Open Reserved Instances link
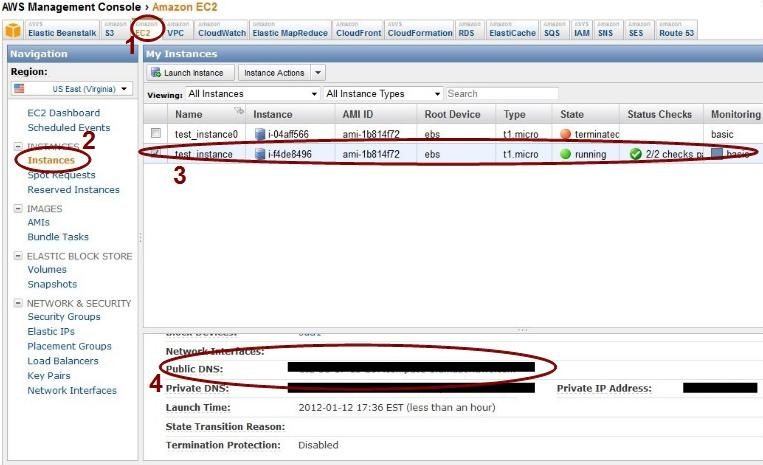 click(73, 190)
